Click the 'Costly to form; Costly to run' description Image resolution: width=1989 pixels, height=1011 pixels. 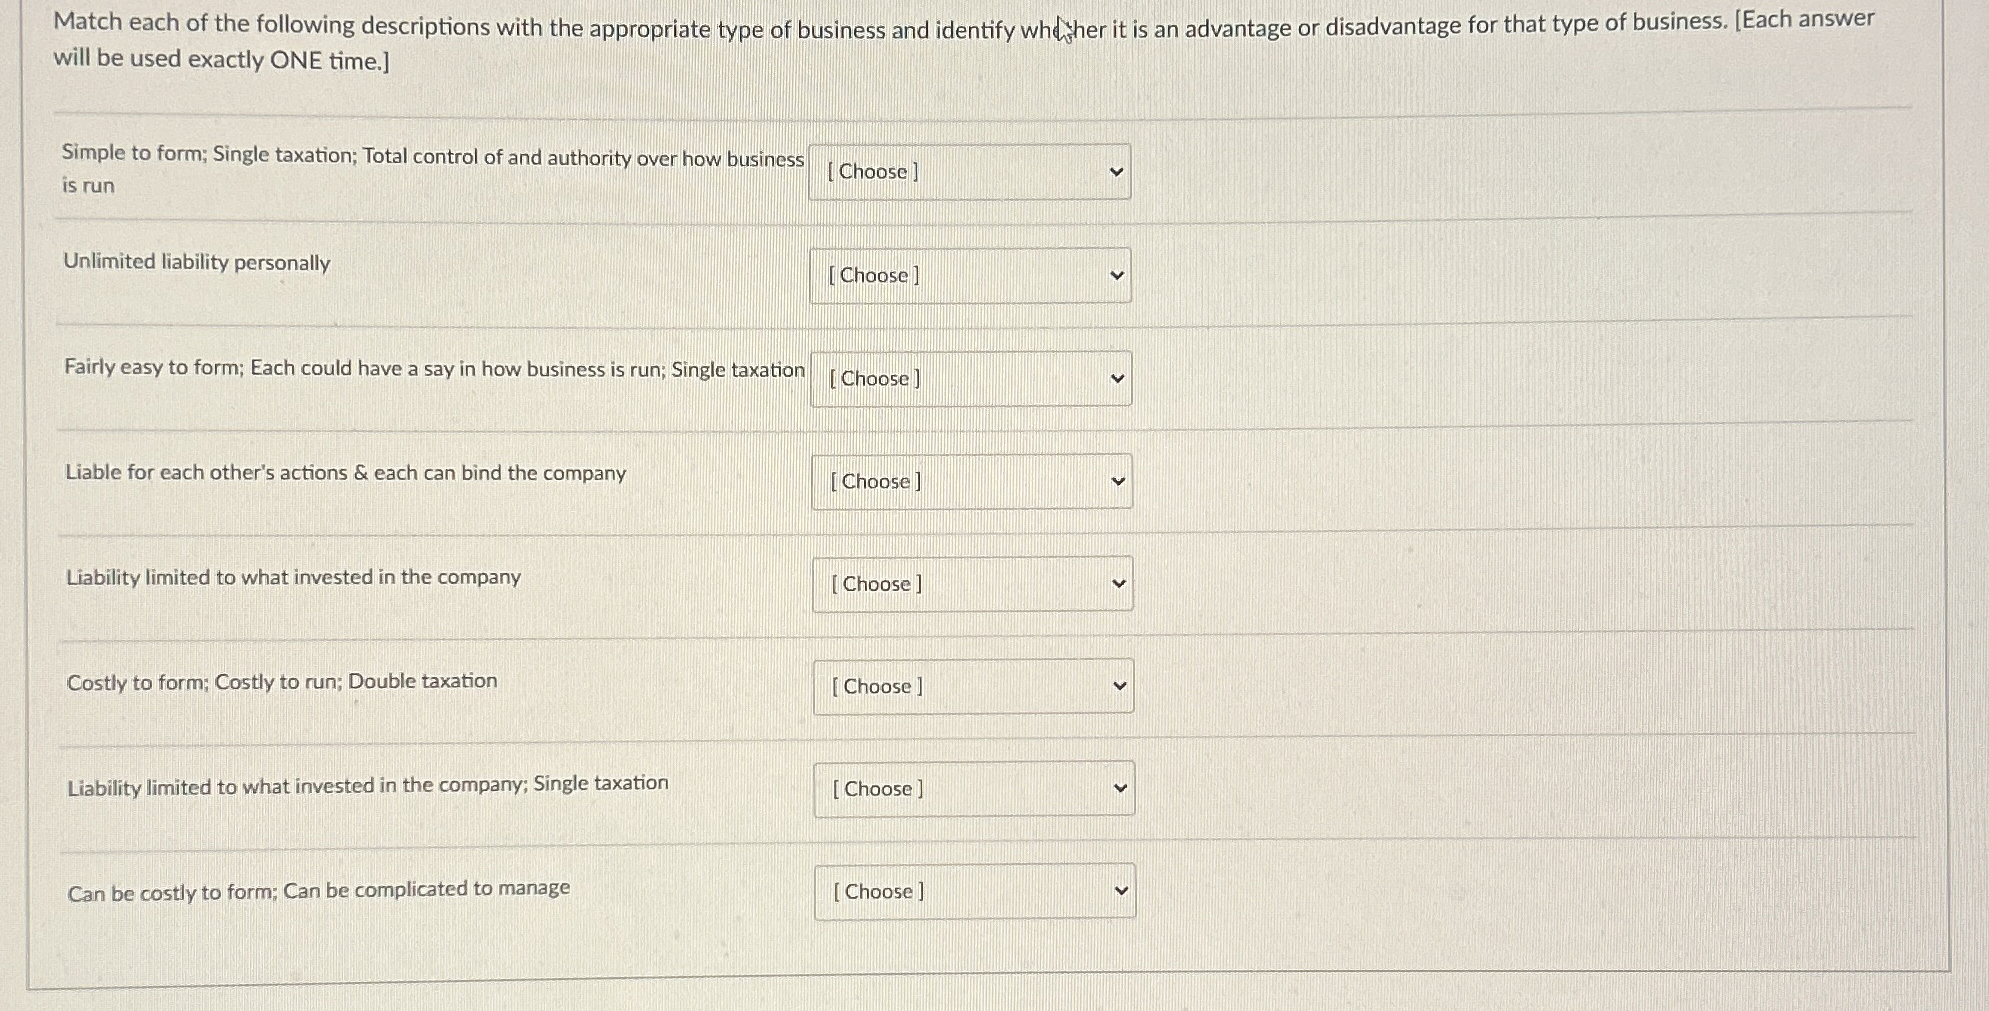click(281, 680)
